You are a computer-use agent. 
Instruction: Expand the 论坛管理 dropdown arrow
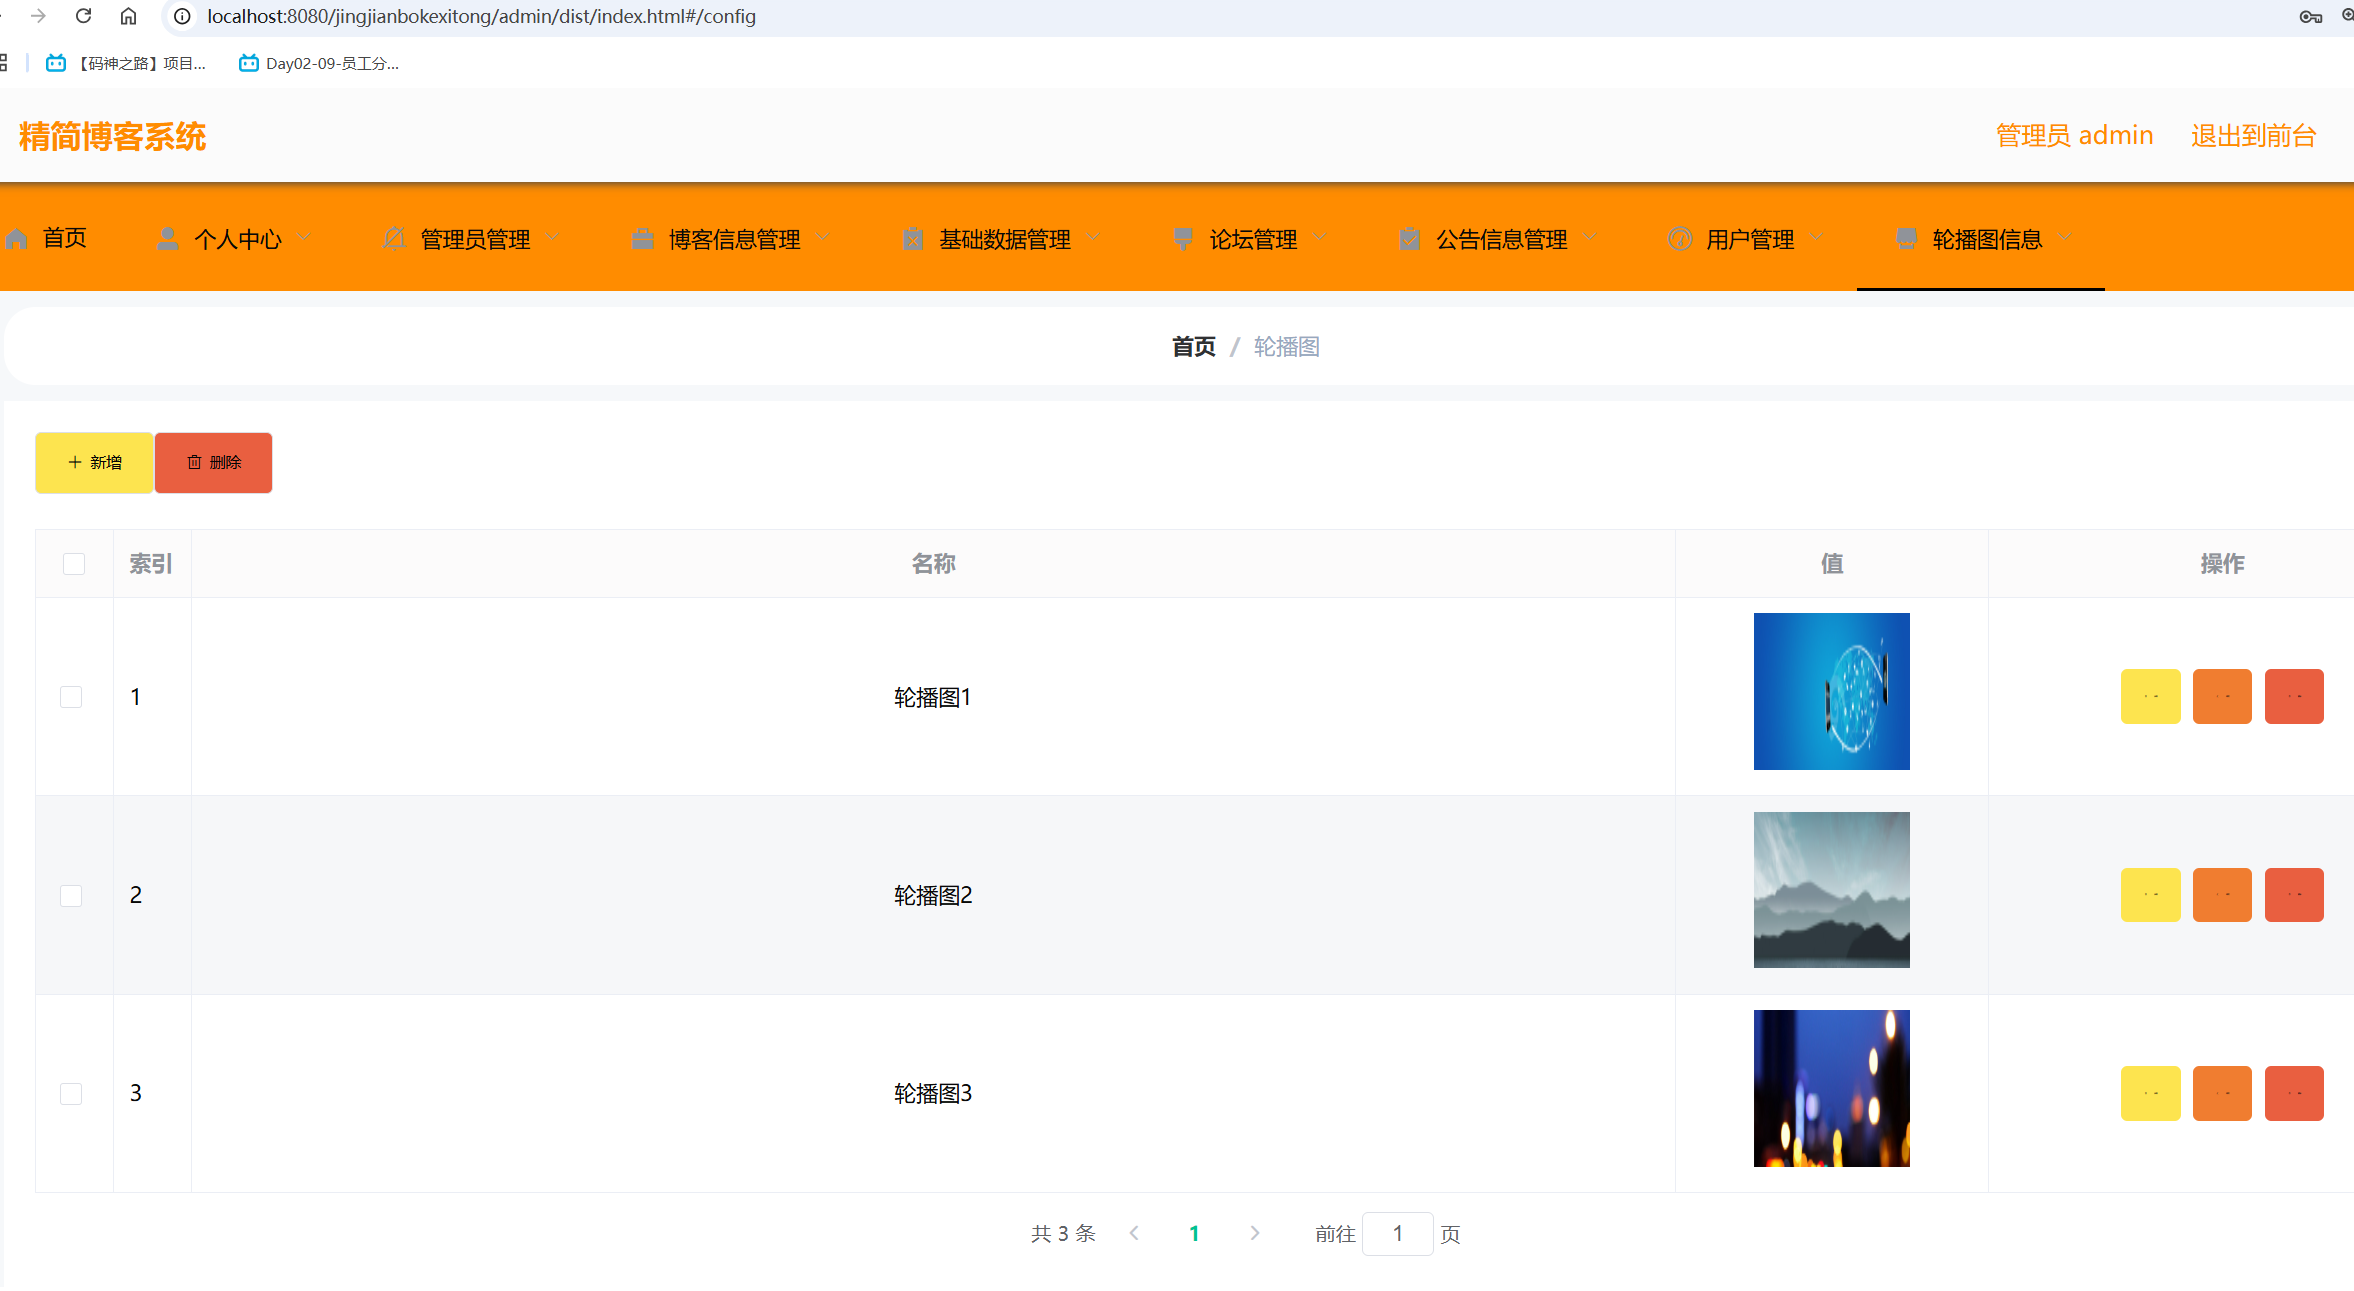pyautogui.click(x=1319, y=238)
